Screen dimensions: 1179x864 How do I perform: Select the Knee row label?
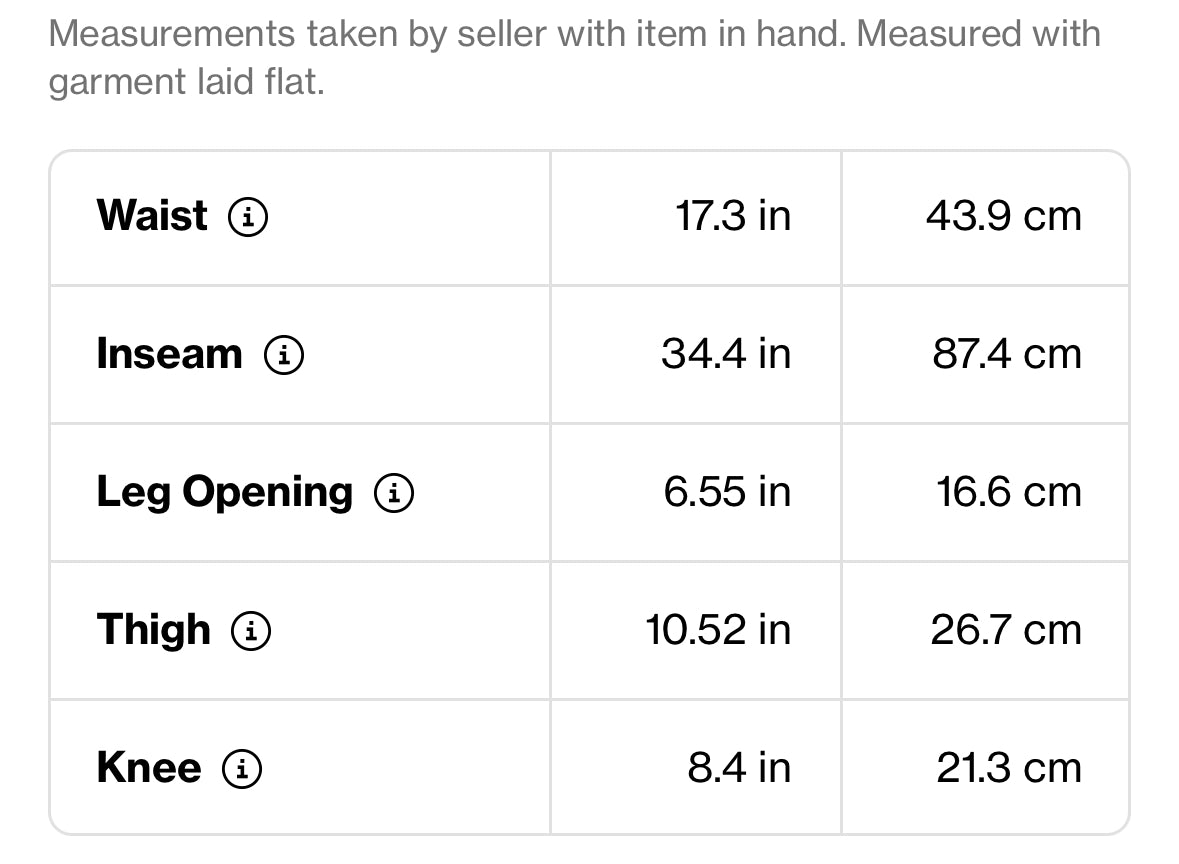pos(149,768)
